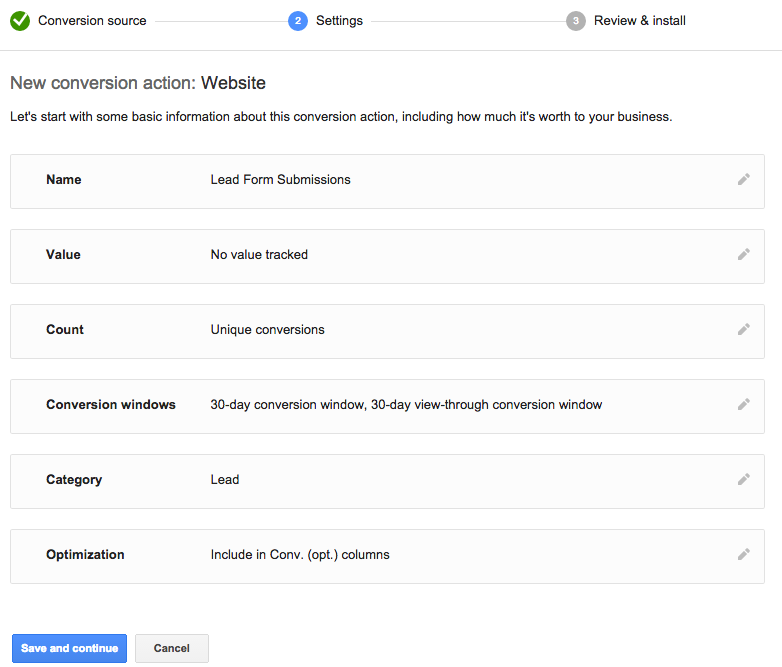Click the gray step 3 circle
This screenshot has height=667, width=782.
pyautogui.click(x=576, y=21)
